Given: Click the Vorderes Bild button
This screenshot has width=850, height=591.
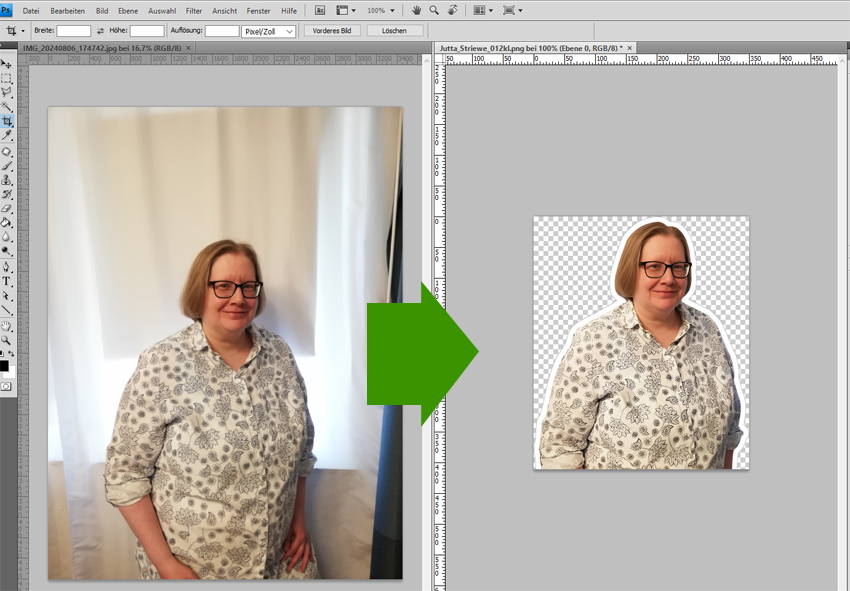Looking at the screenshot, I should point(332,31).
